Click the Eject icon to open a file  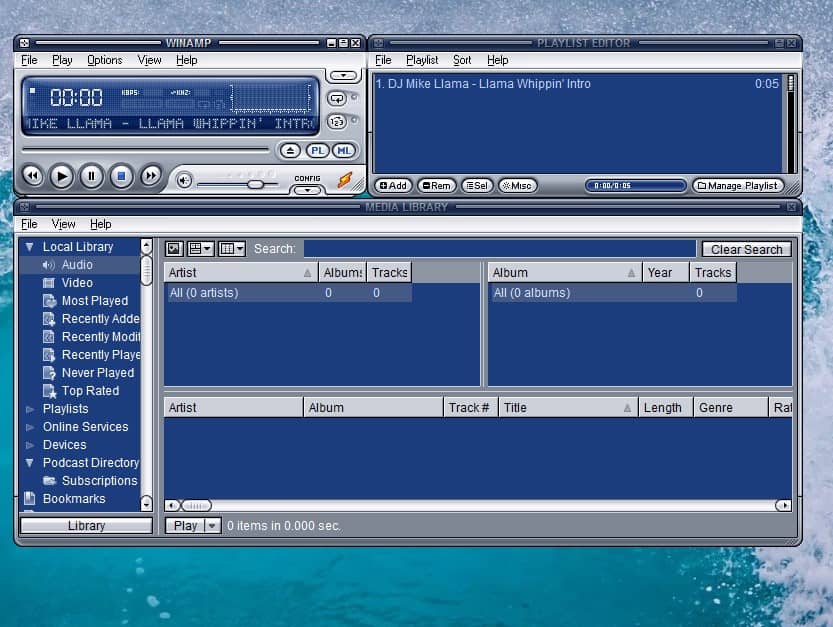[291, 150]
